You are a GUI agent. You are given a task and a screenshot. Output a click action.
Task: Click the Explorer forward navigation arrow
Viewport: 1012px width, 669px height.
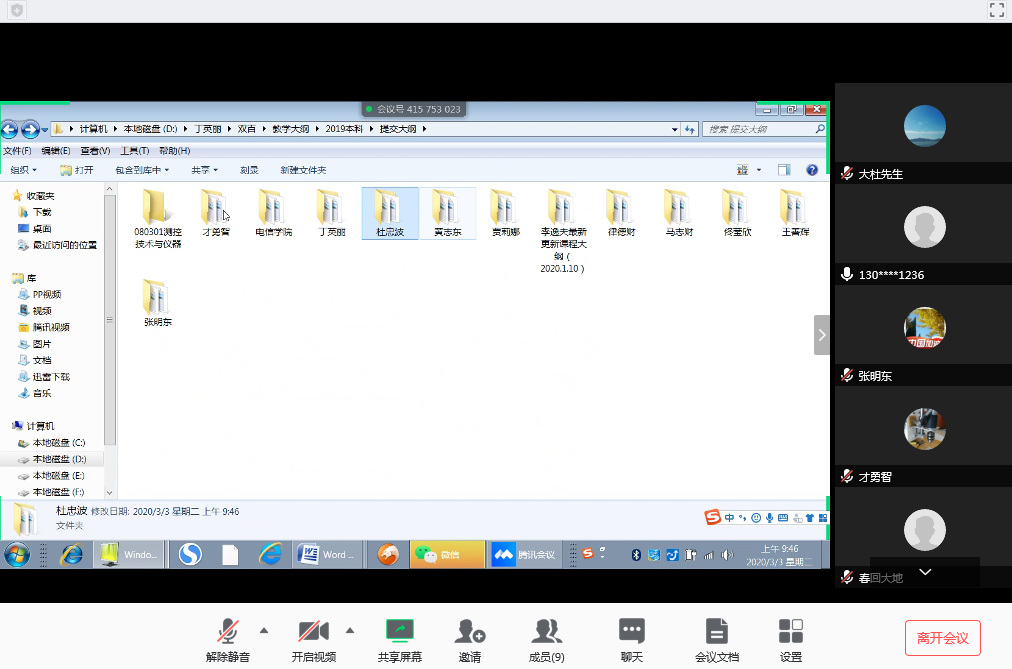click(30, 130)
